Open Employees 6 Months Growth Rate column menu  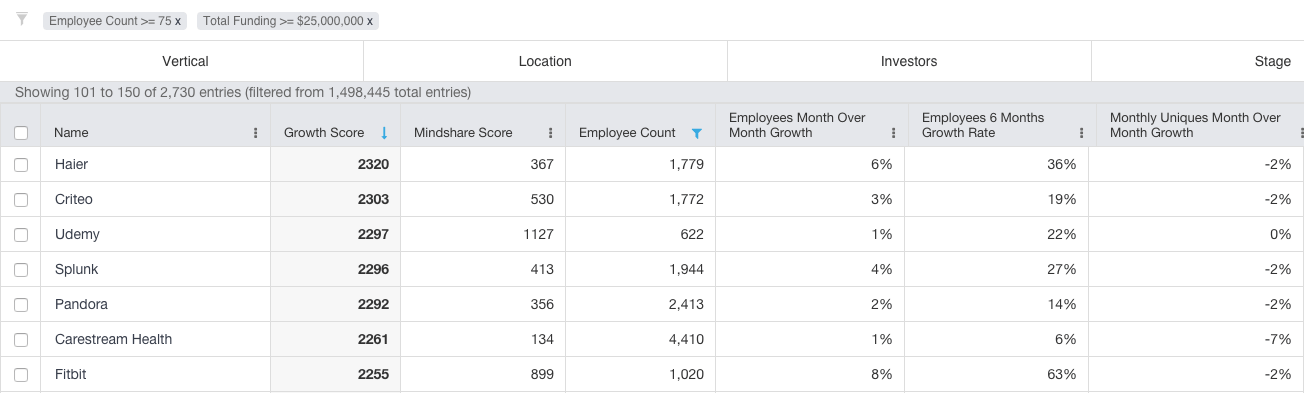(1081, 133)
